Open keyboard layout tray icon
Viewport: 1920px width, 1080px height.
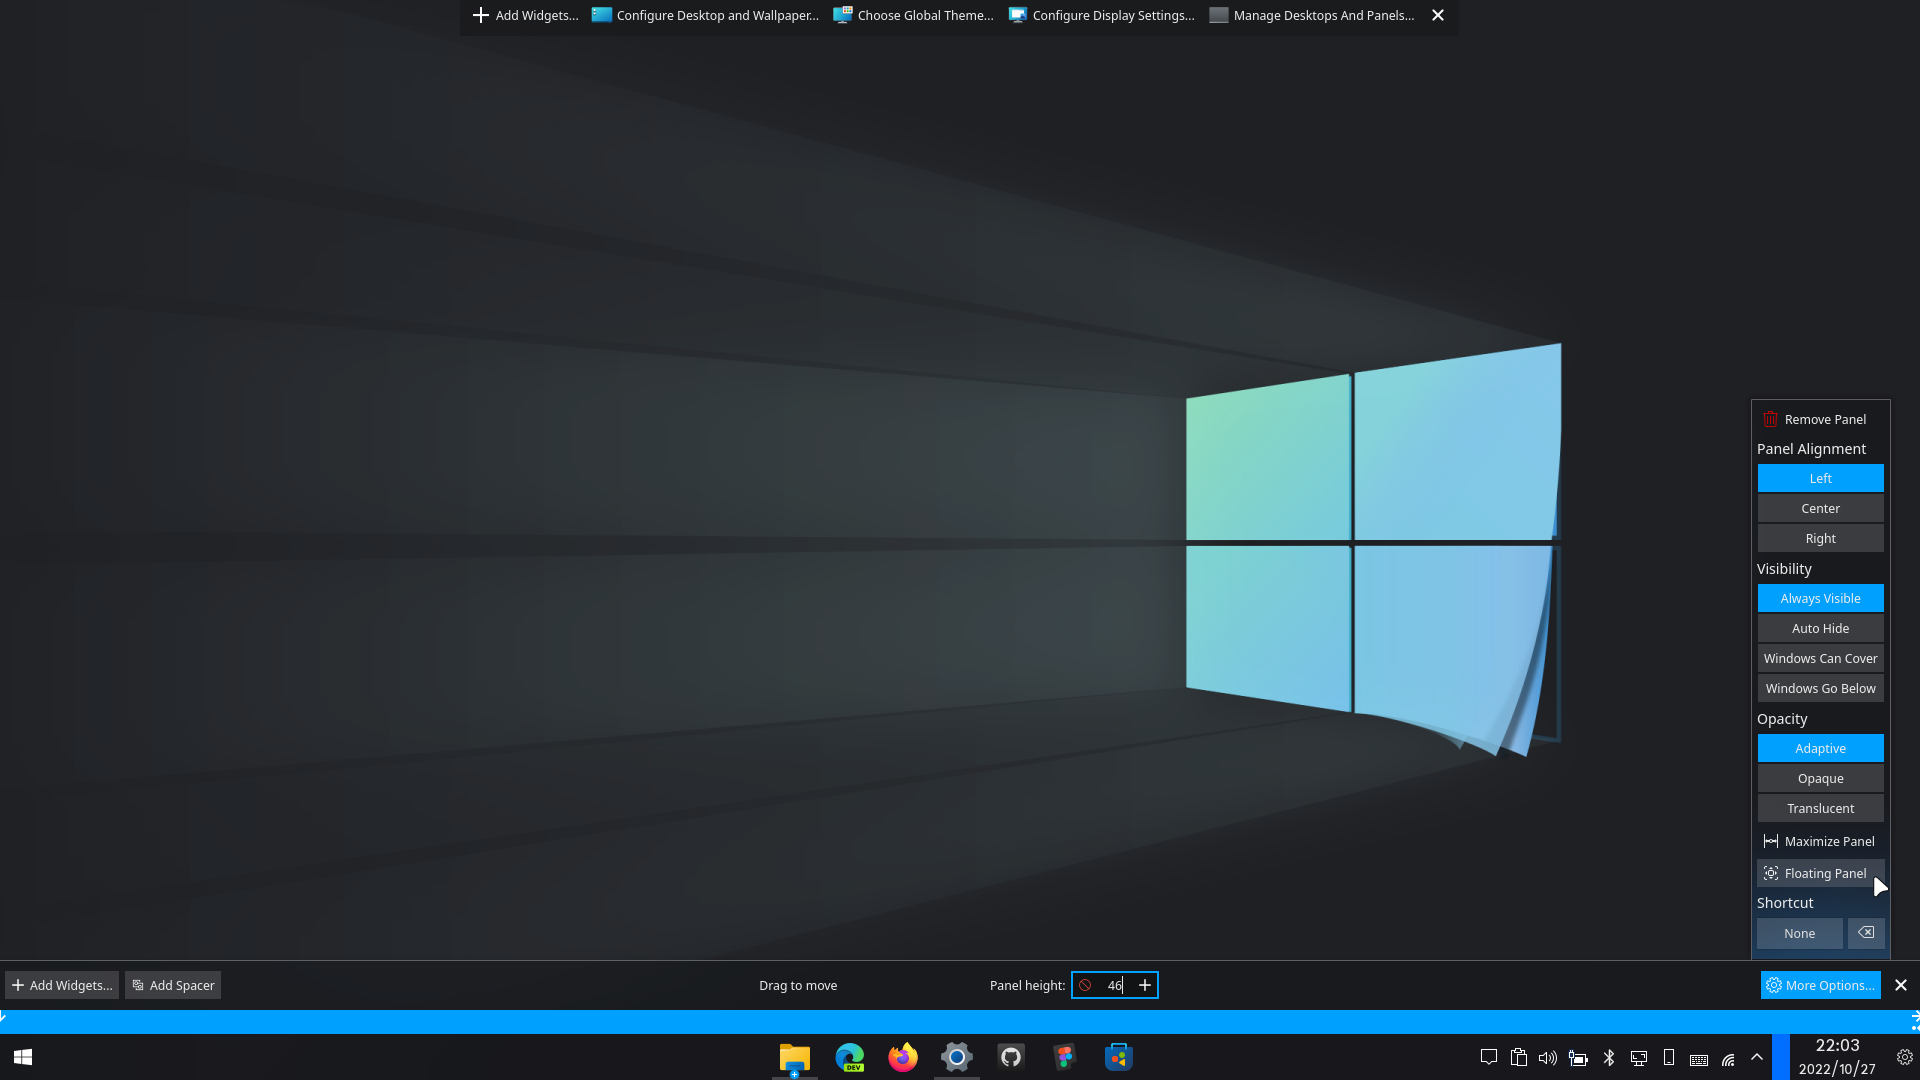(x=1699, y=1059)
